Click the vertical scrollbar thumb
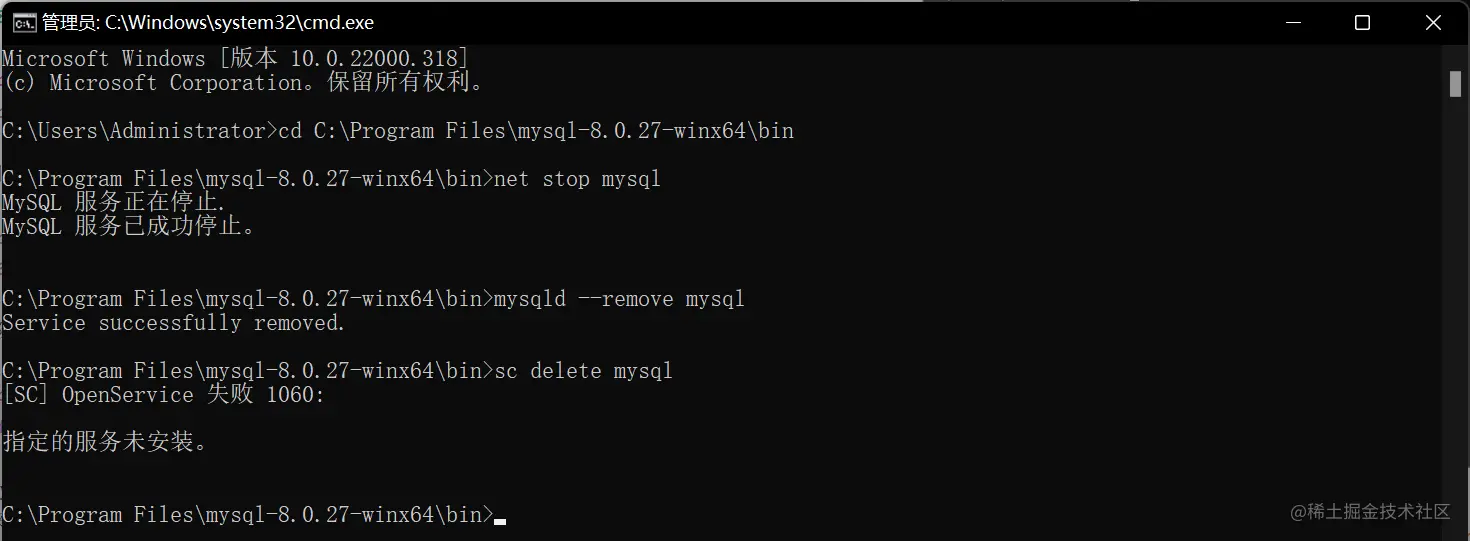Viewport: 1470px width, 541px height. click(1456, 84)
